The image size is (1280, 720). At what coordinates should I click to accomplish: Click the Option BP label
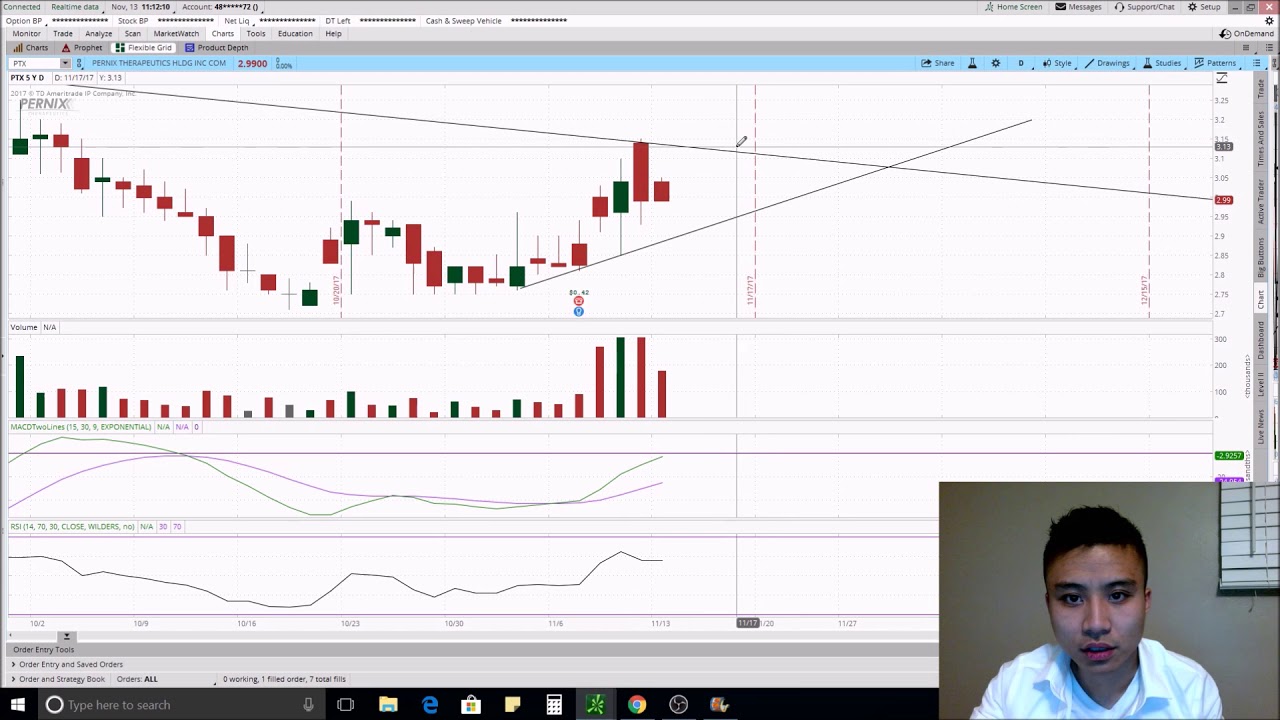coord(24,21)
